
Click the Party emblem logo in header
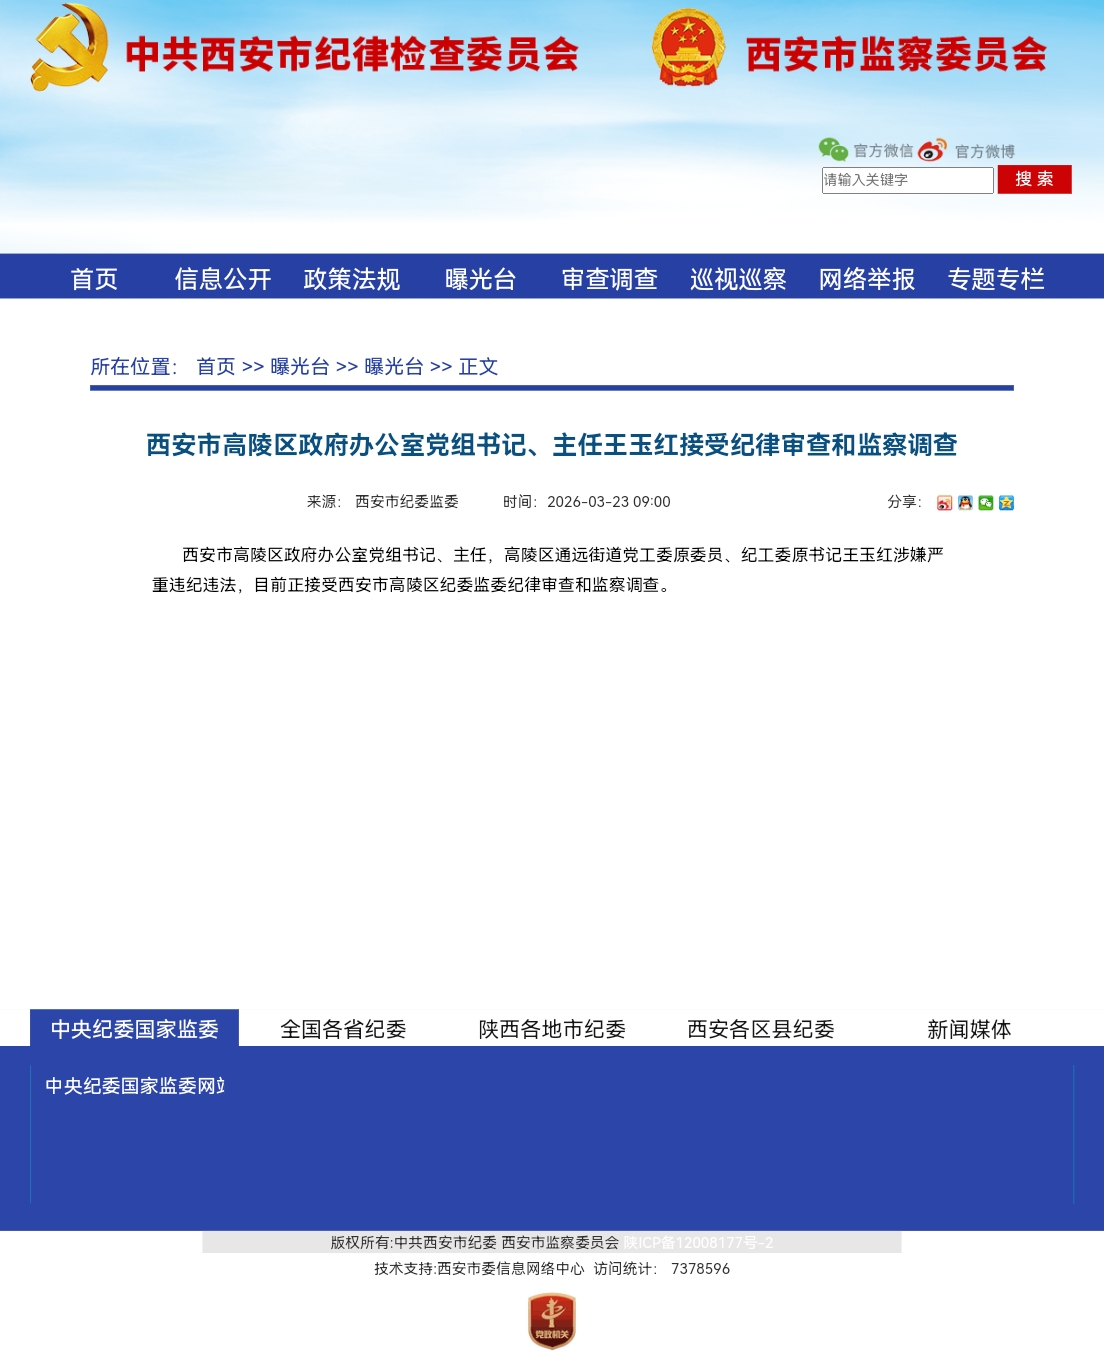coord(69,48)
